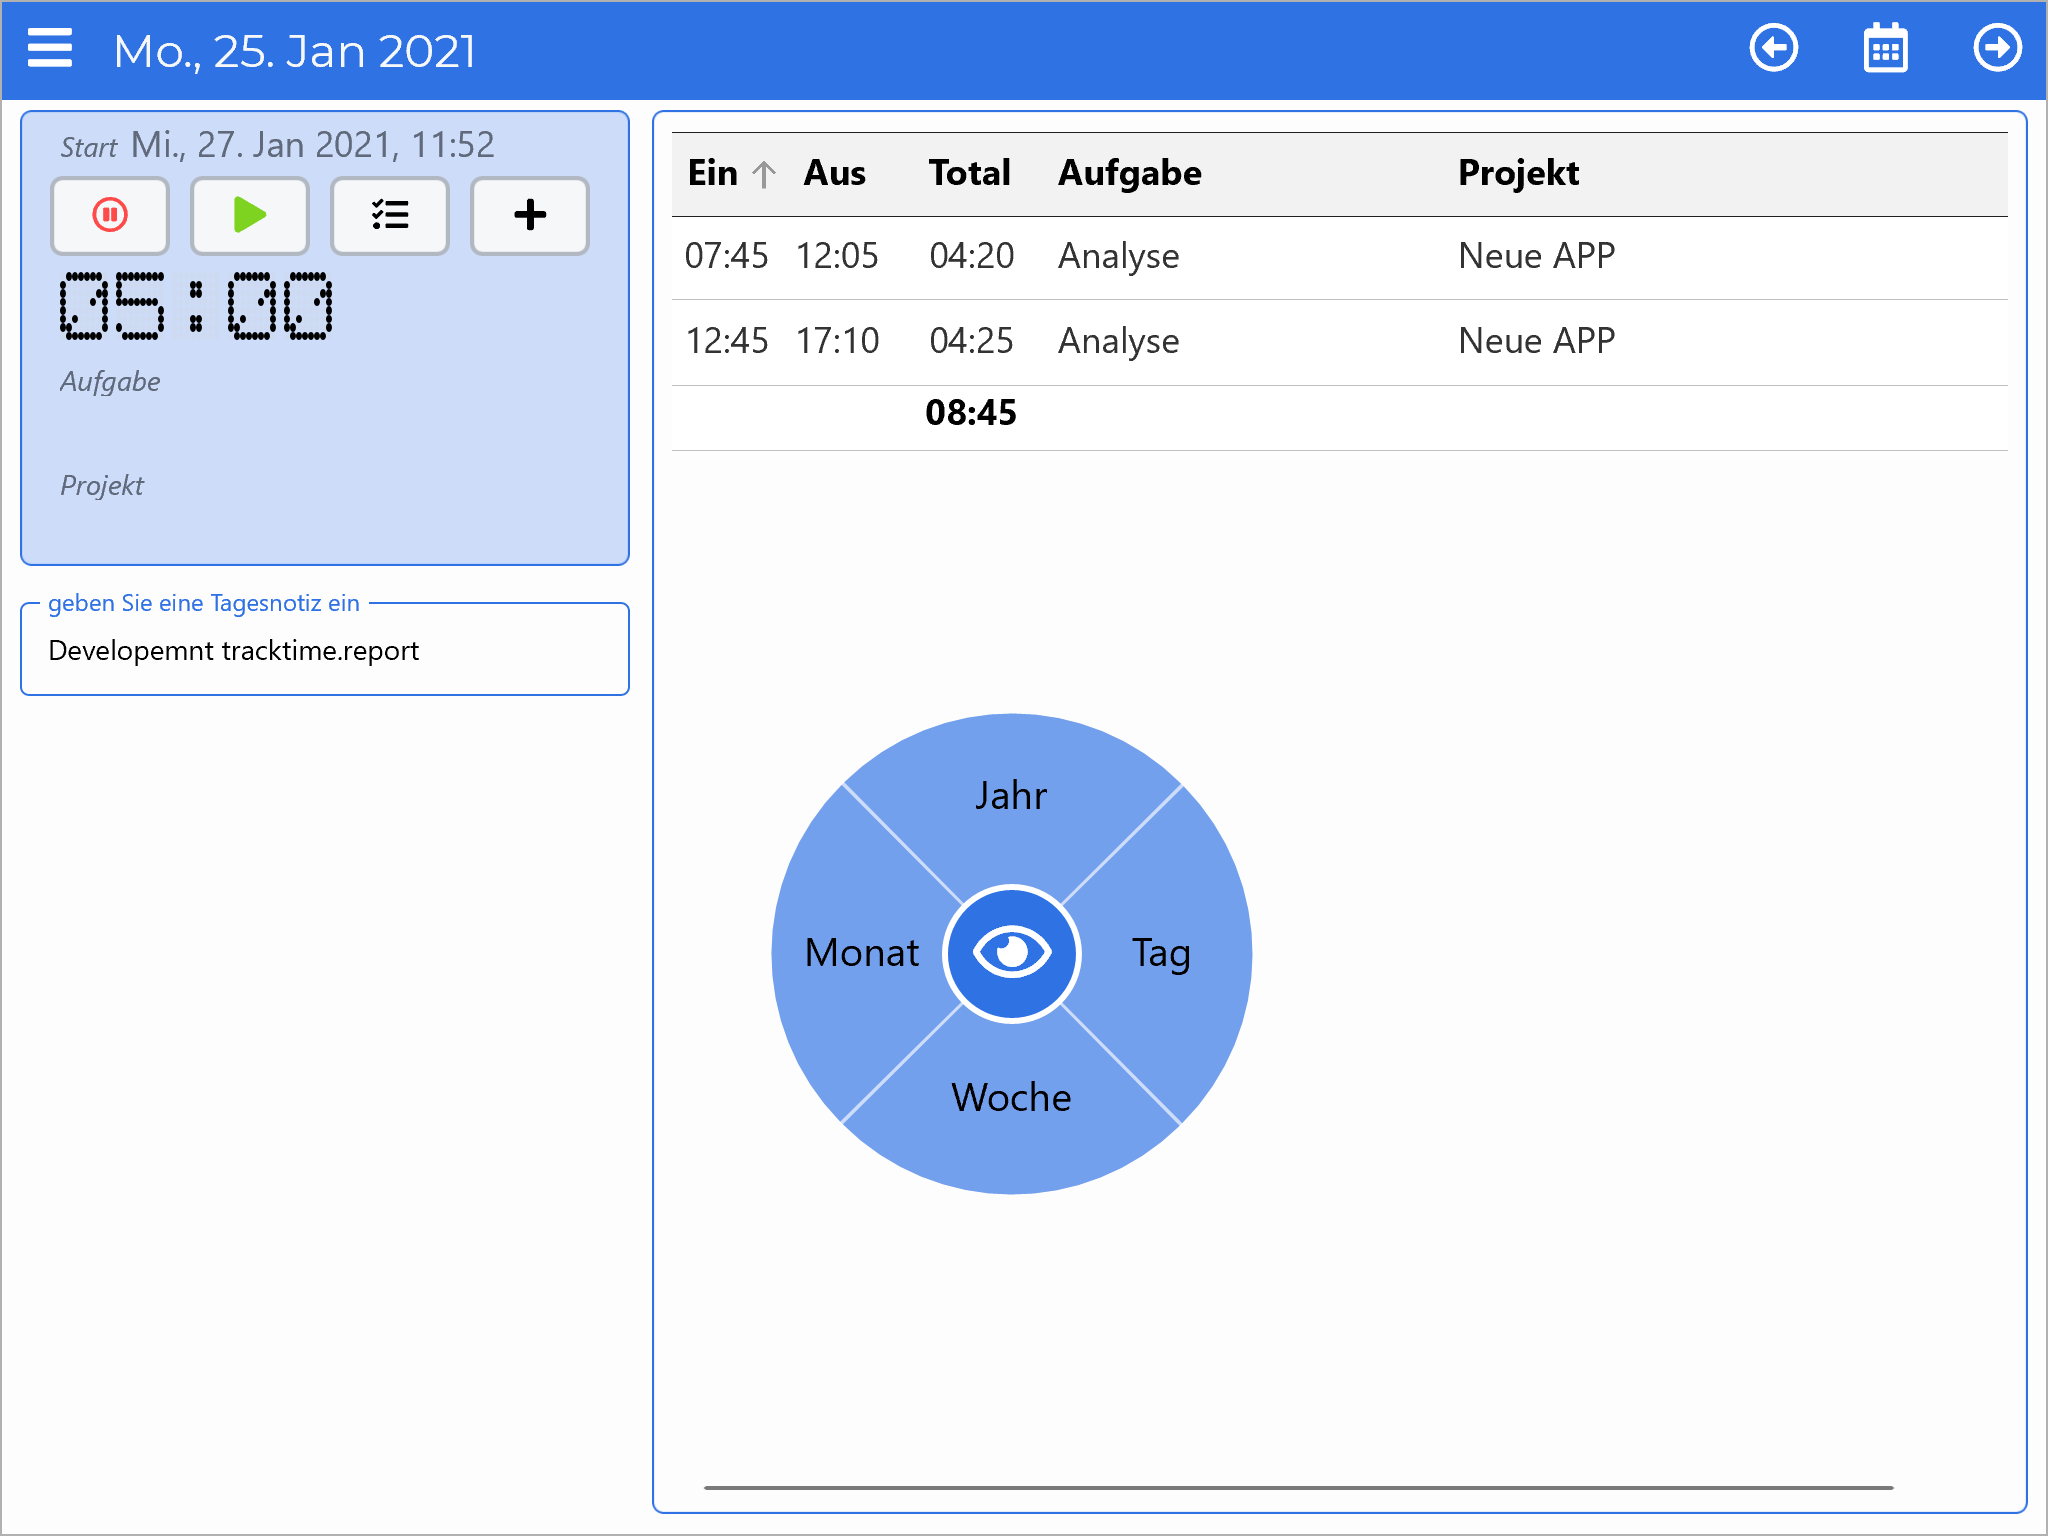Select the Tag segment of the wheel

[1160, 953]
